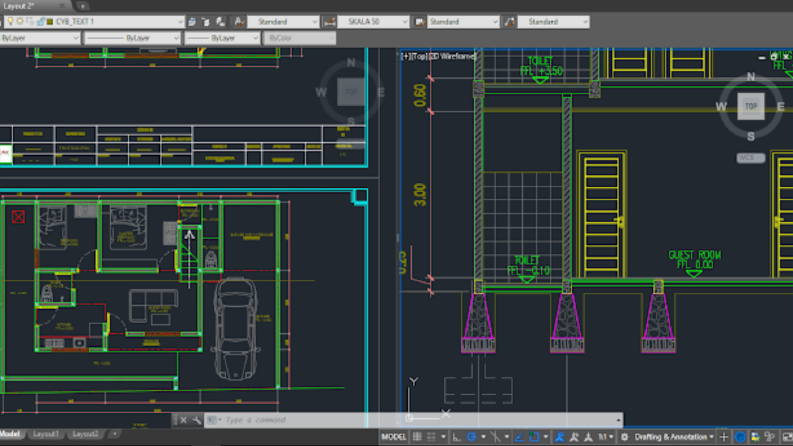Click the new drawing plus tab
This screenshot has width=793, height=446.
(x=82, y=6)
